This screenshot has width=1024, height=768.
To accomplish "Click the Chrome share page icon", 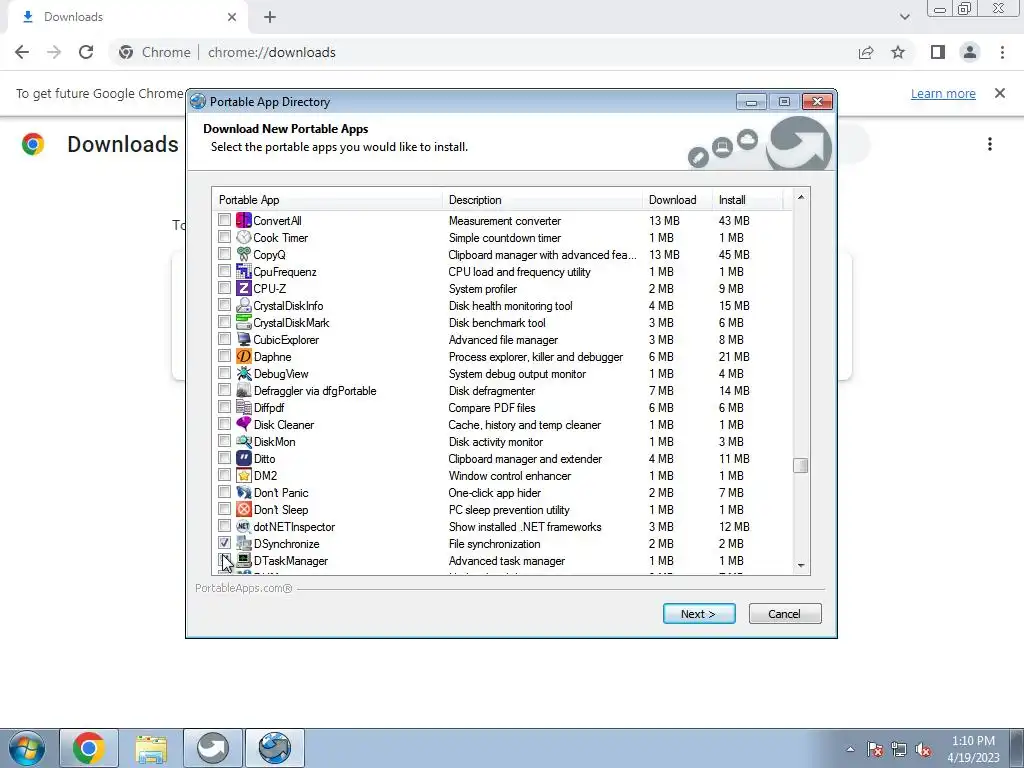I will pos(866,52).
